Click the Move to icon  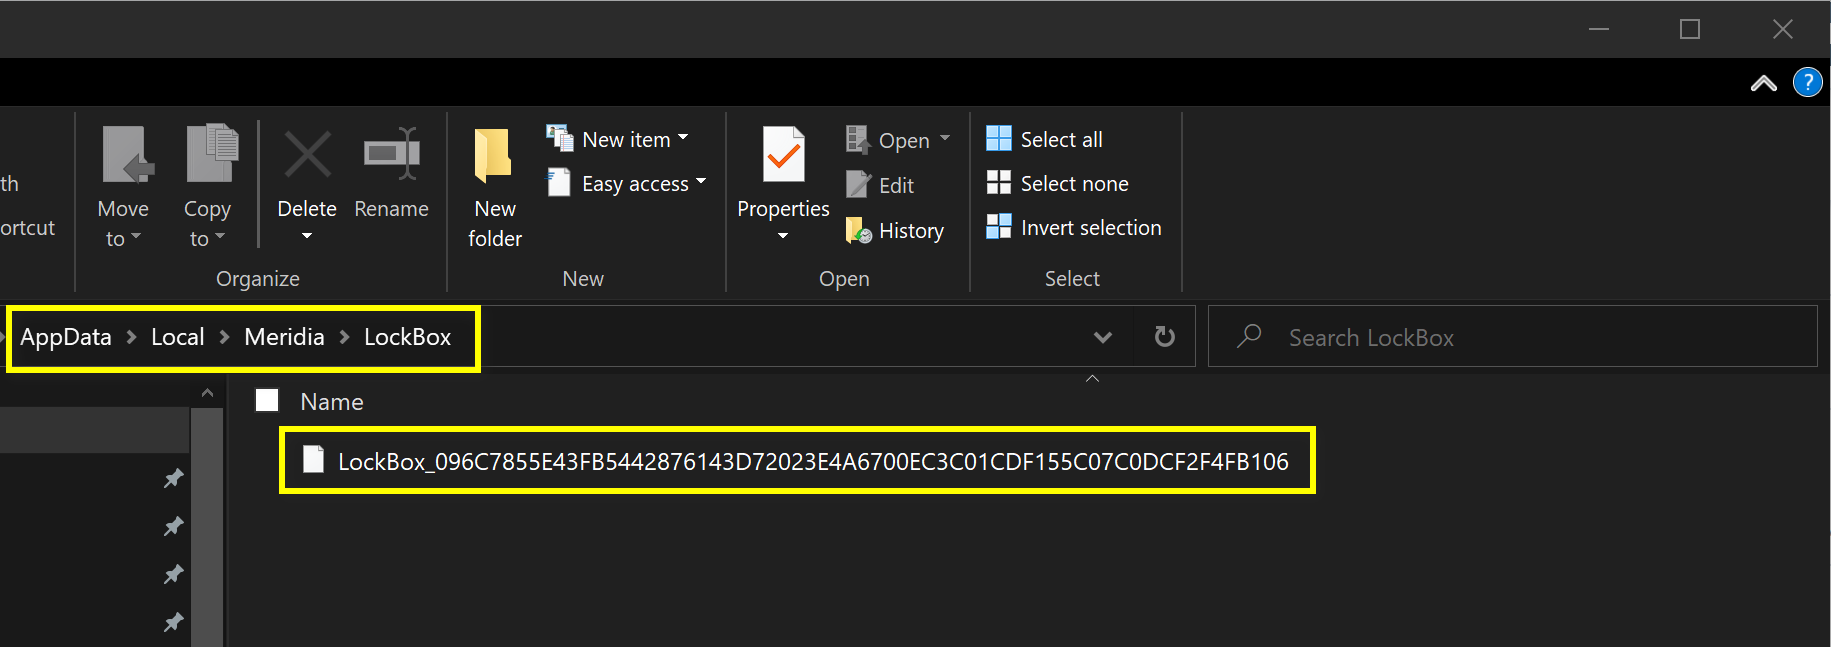coord(128,154)
